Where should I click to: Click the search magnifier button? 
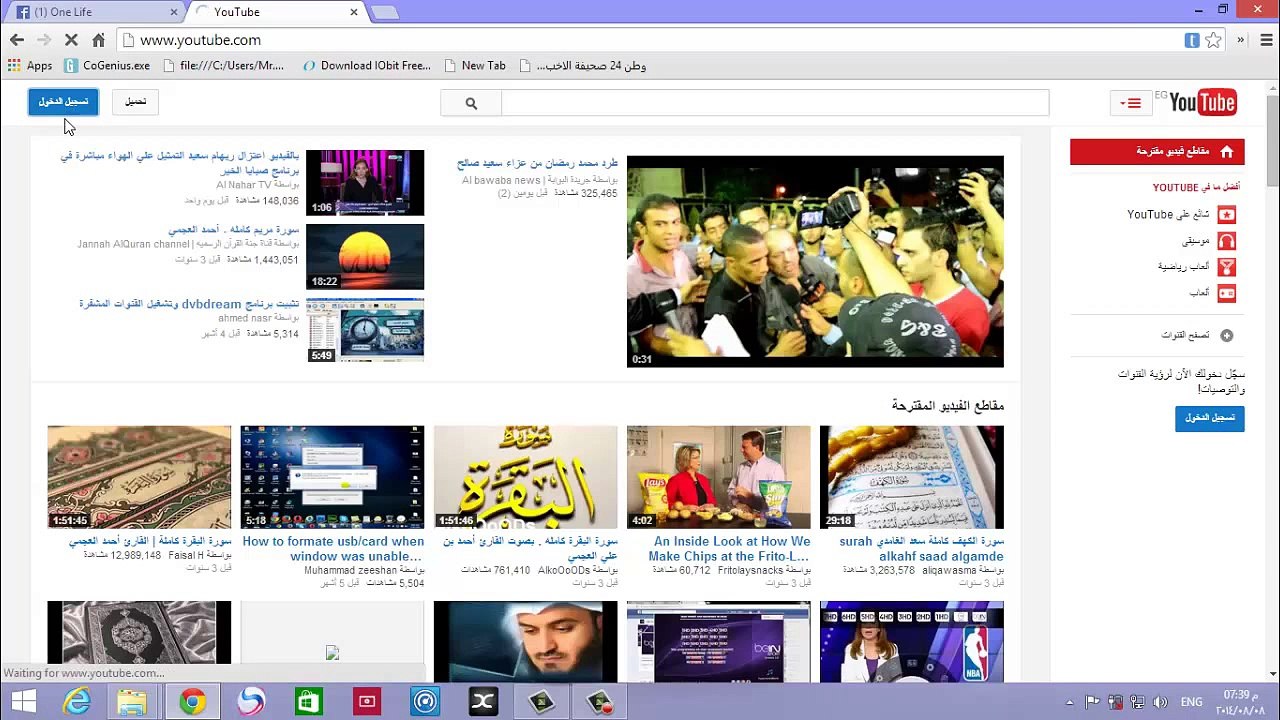[471, 103]
